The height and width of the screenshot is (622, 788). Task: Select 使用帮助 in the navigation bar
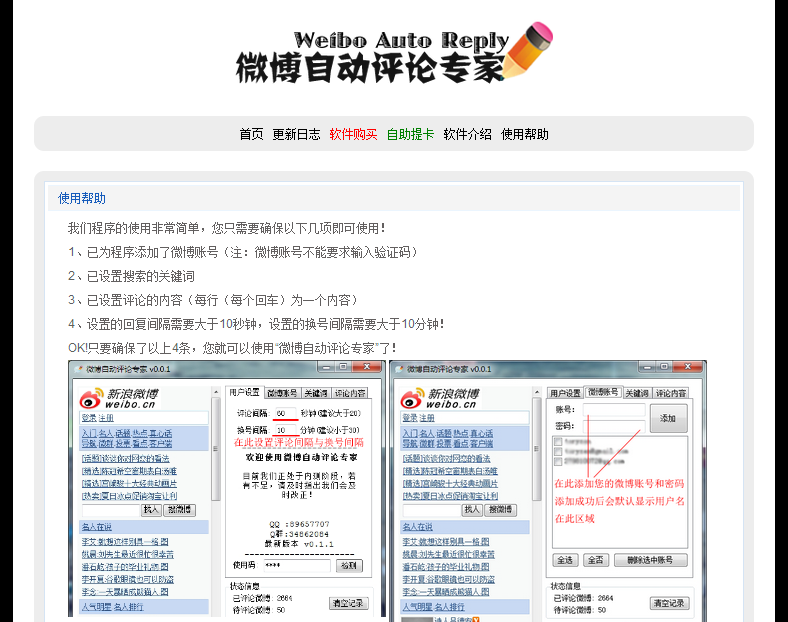[x=525, y=134]
